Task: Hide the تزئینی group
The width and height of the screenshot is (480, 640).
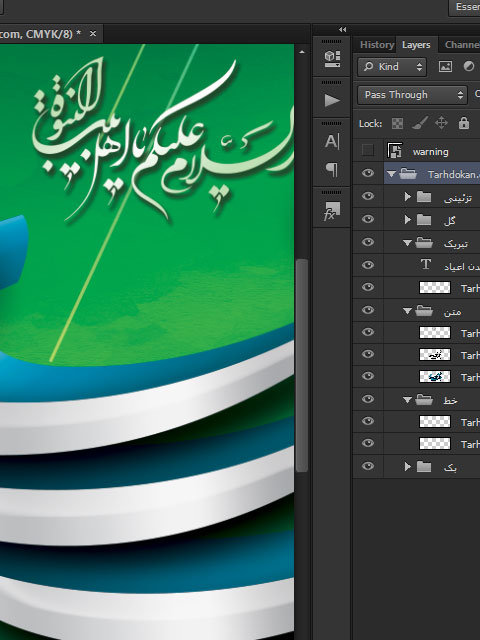Action: (368, 196)
